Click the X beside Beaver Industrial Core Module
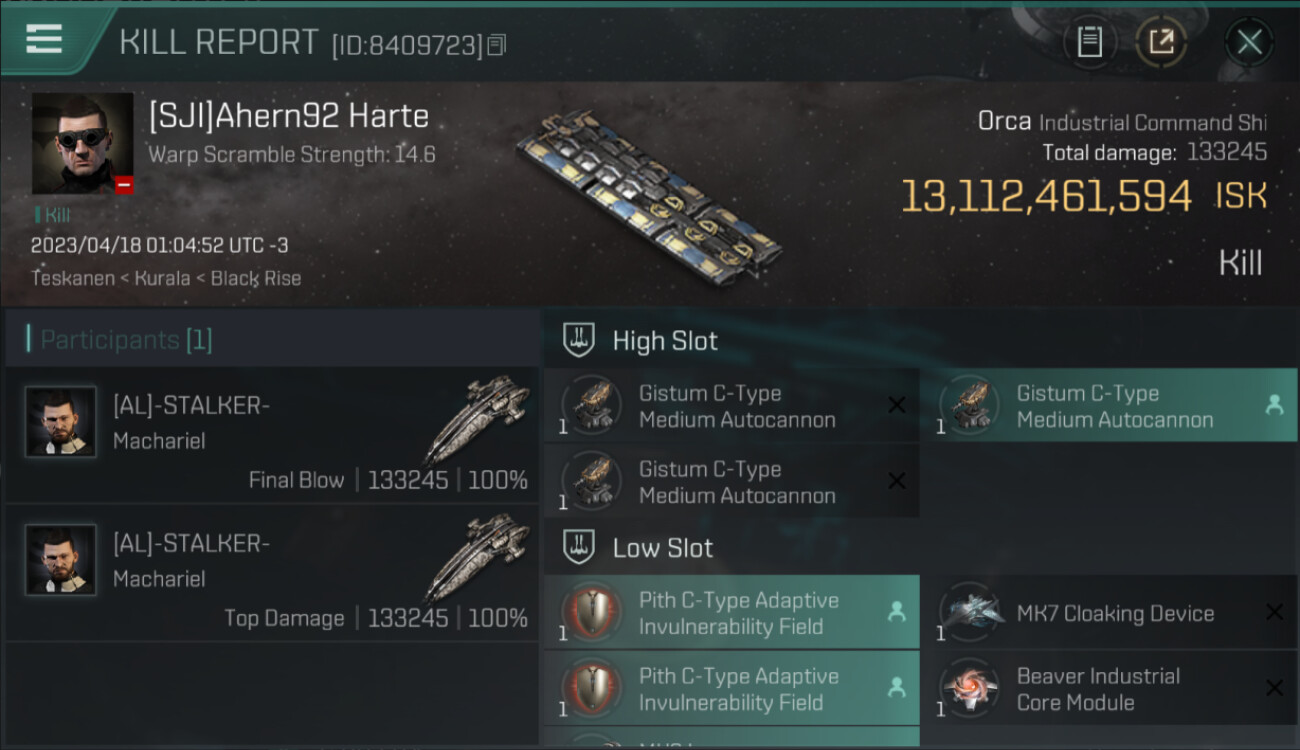This screenshot has height=750, width=1300. [x=1274, y=688]
